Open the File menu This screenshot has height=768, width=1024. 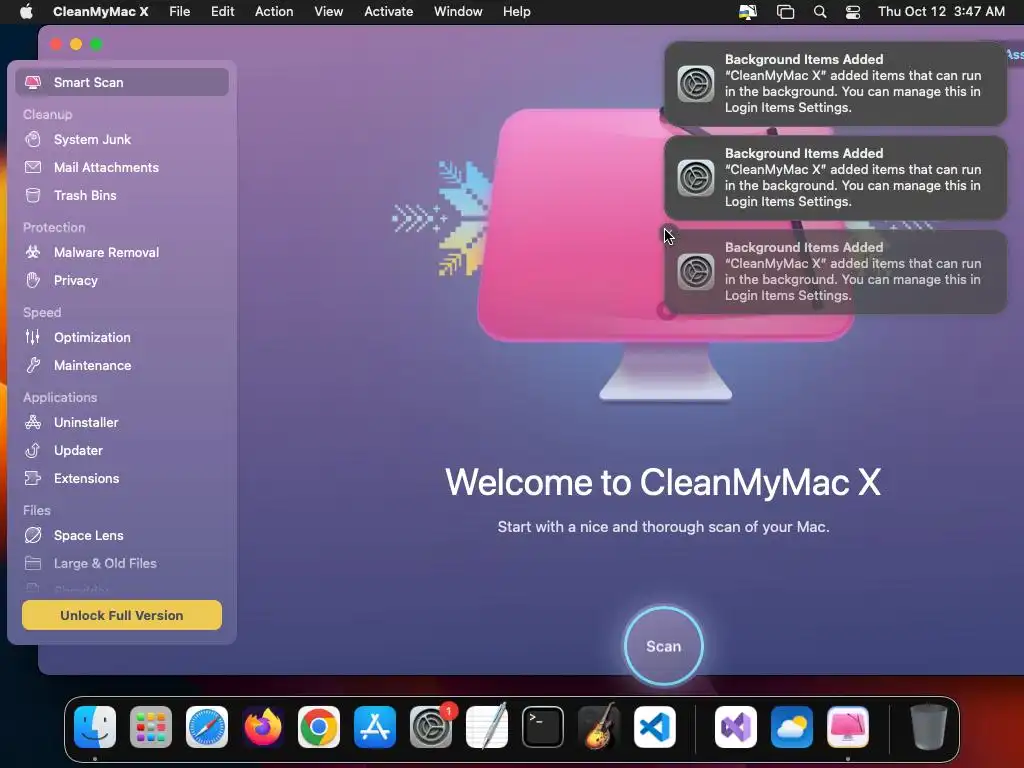pyautogui.click(x=180, y=12)
